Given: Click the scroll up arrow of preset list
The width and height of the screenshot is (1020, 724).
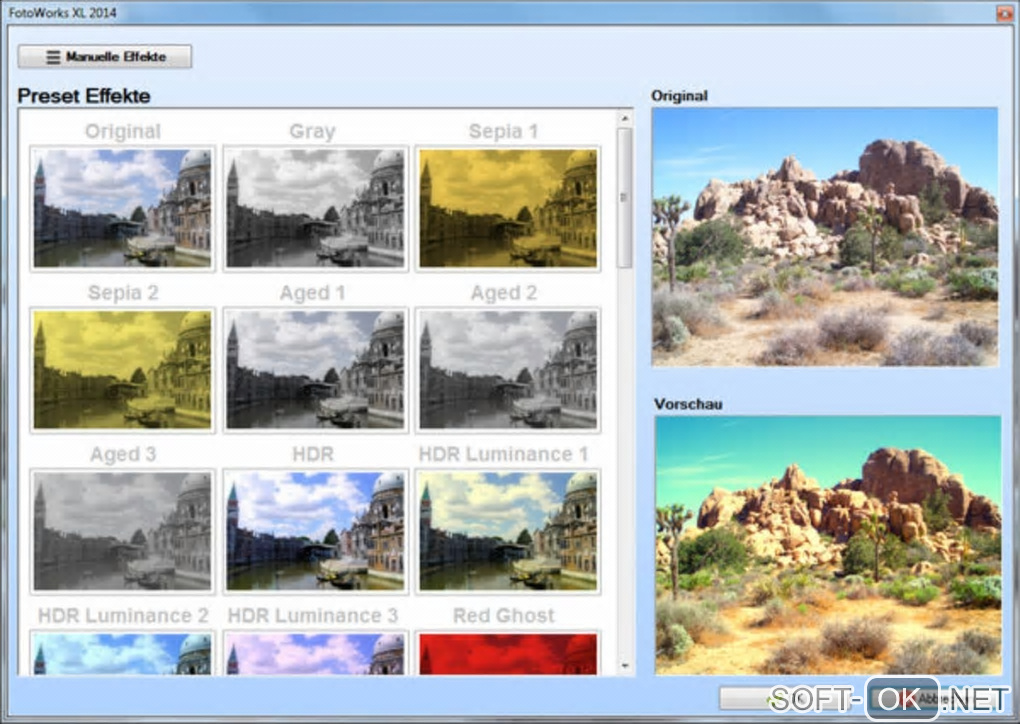Looking at the screenshot, I should [624, 118].
